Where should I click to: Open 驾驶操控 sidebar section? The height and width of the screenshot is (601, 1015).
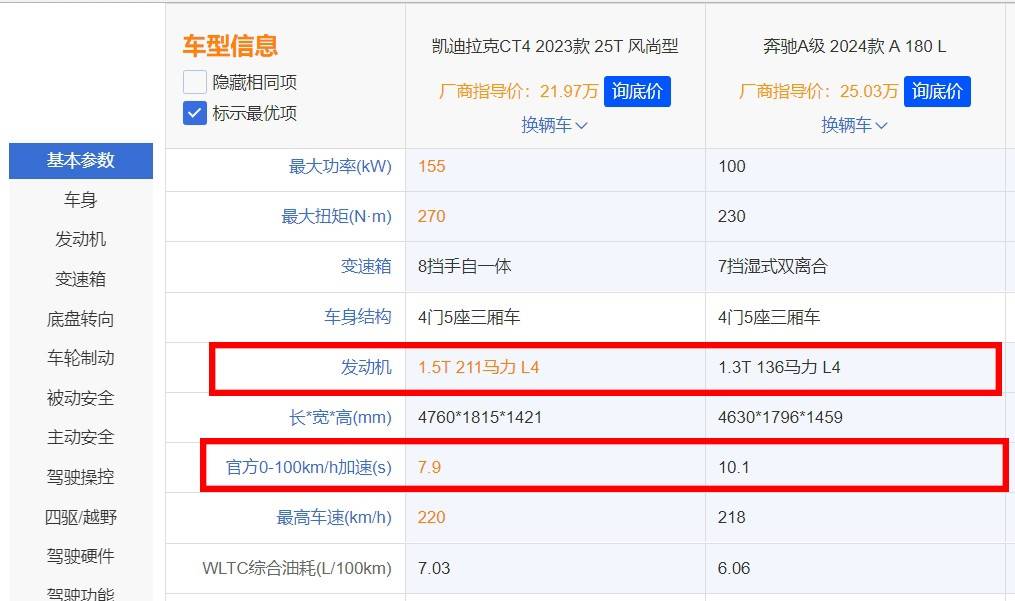tap(81, 477)
